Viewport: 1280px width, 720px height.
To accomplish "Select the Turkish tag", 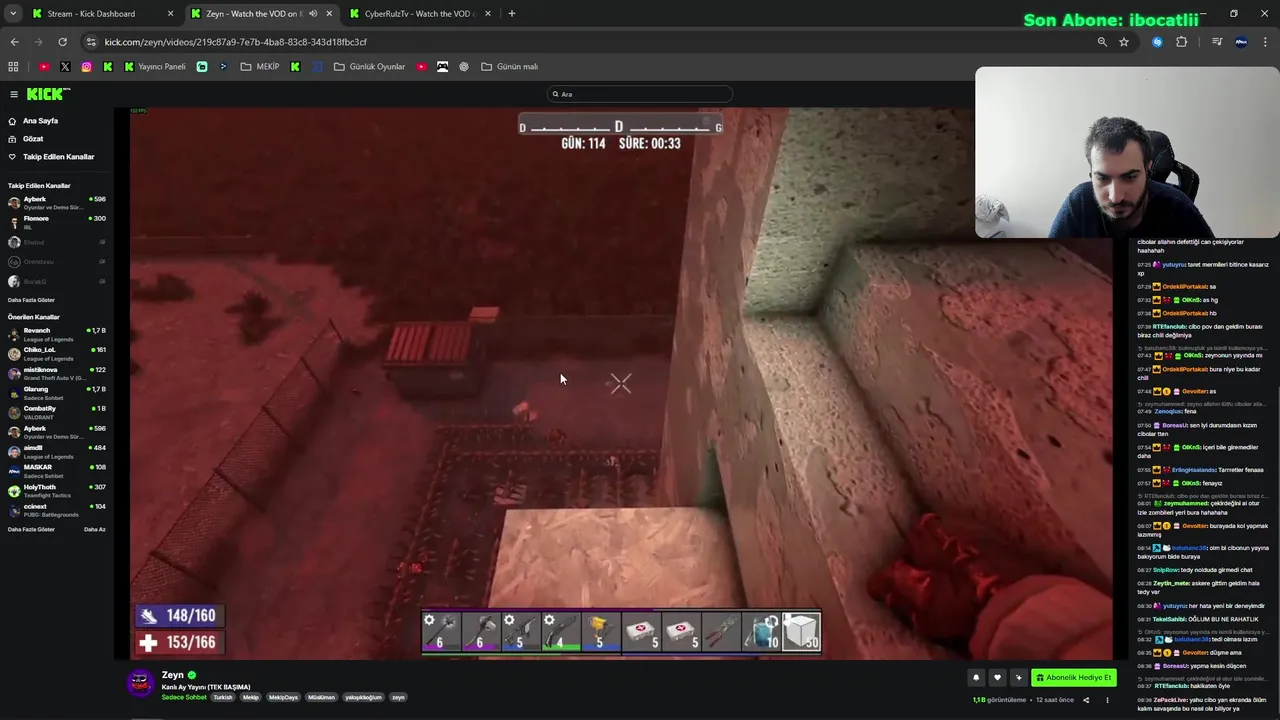I will [x=223, y=697].
